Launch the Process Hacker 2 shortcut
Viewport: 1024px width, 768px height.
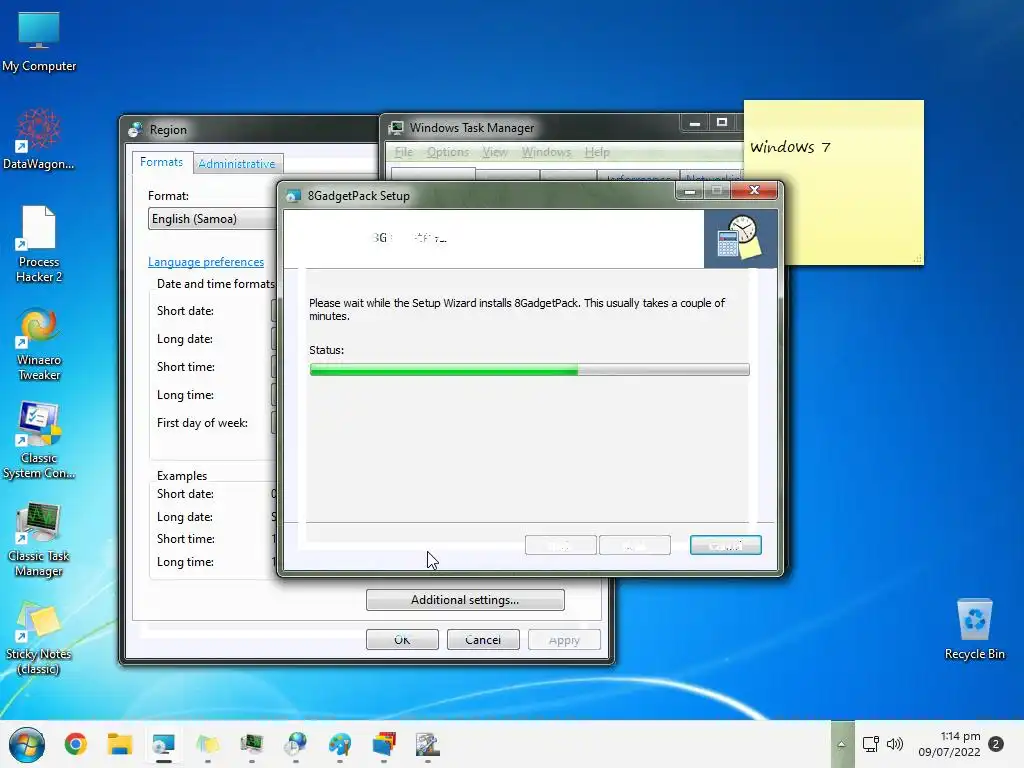point(39,244)
